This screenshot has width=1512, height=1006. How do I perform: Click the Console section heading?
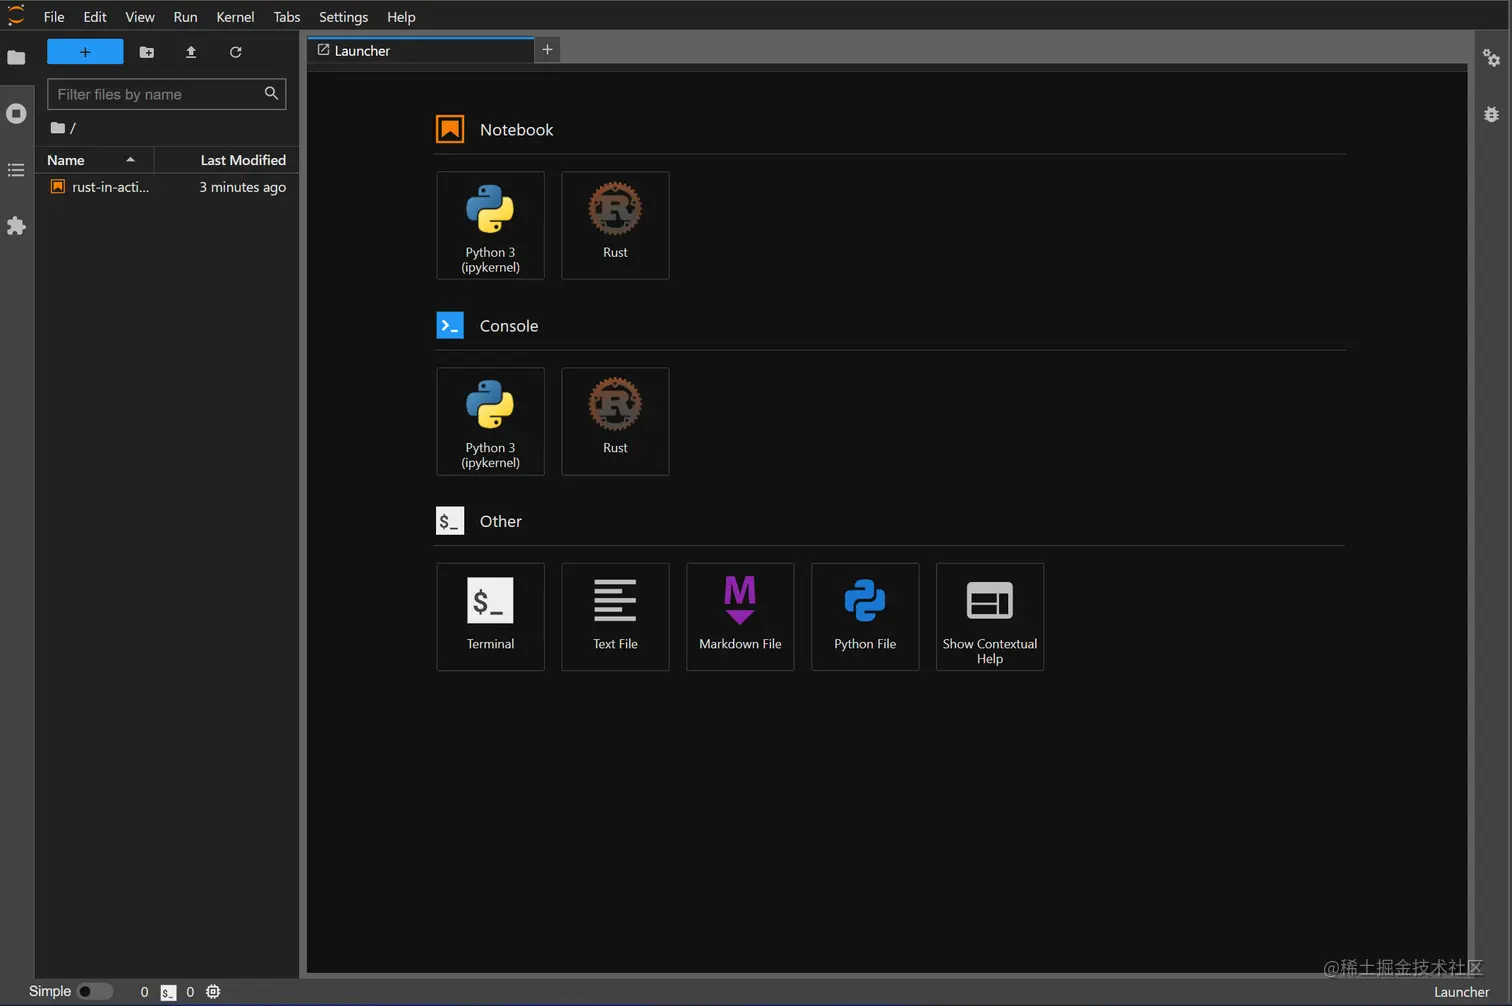(509, 326)
